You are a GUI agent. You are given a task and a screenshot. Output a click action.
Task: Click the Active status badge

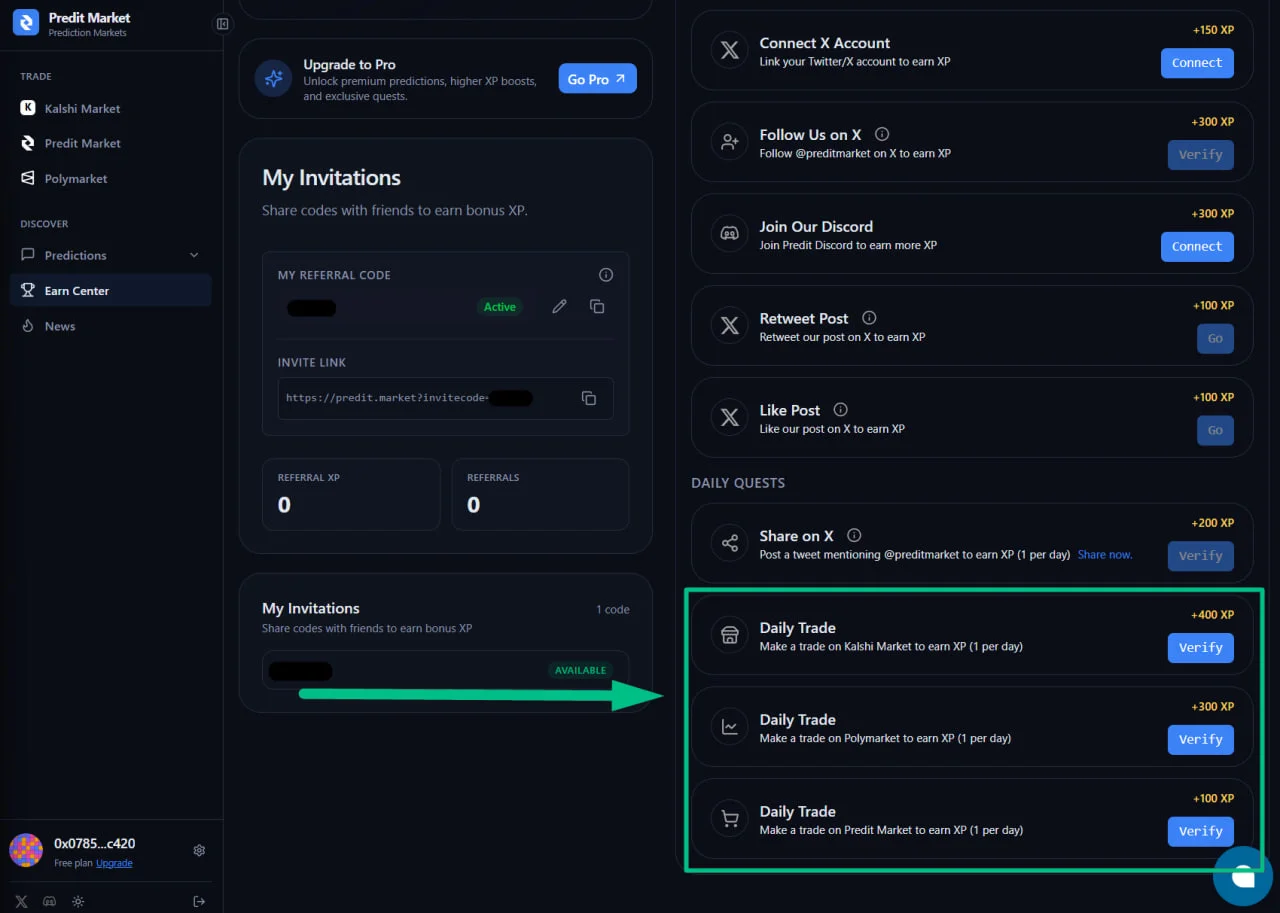[x=500, y=307]
